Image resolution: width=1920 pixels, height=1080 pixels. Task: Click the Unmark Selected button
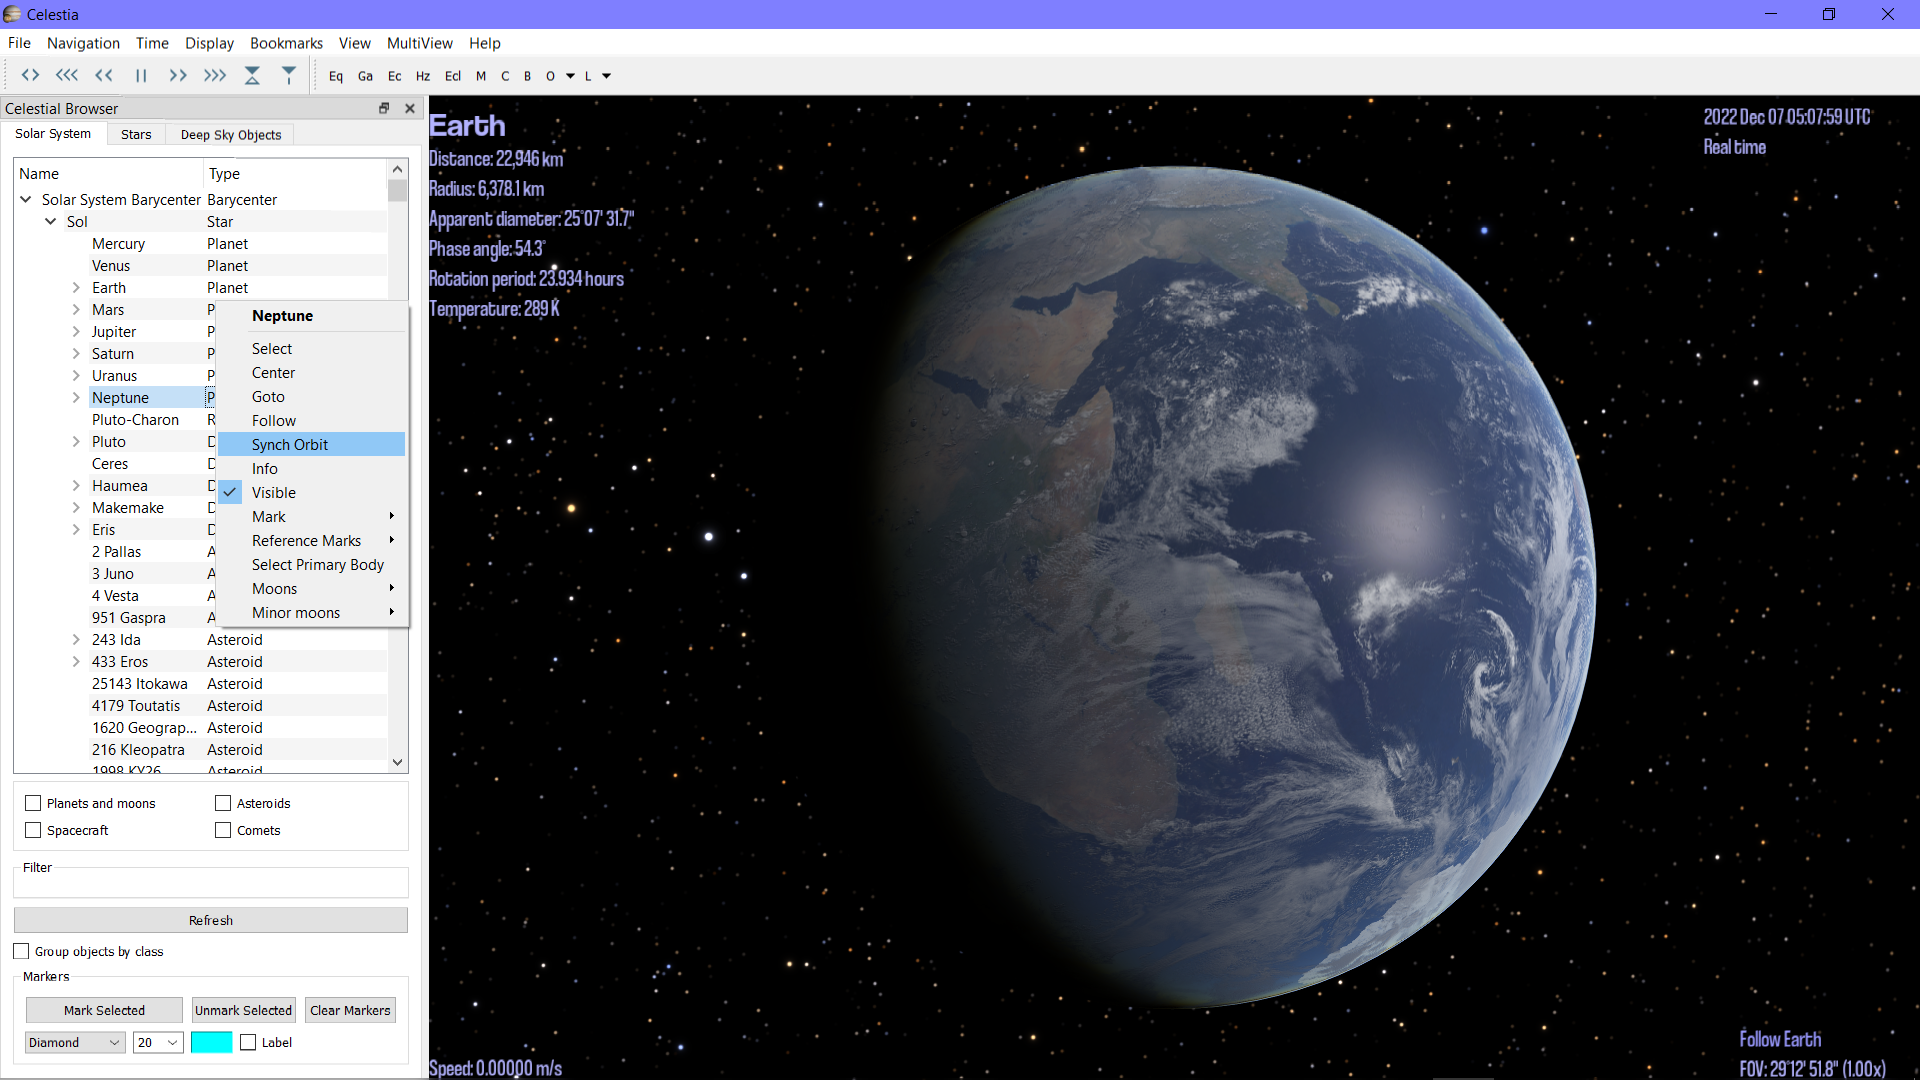click(244, 1010)
